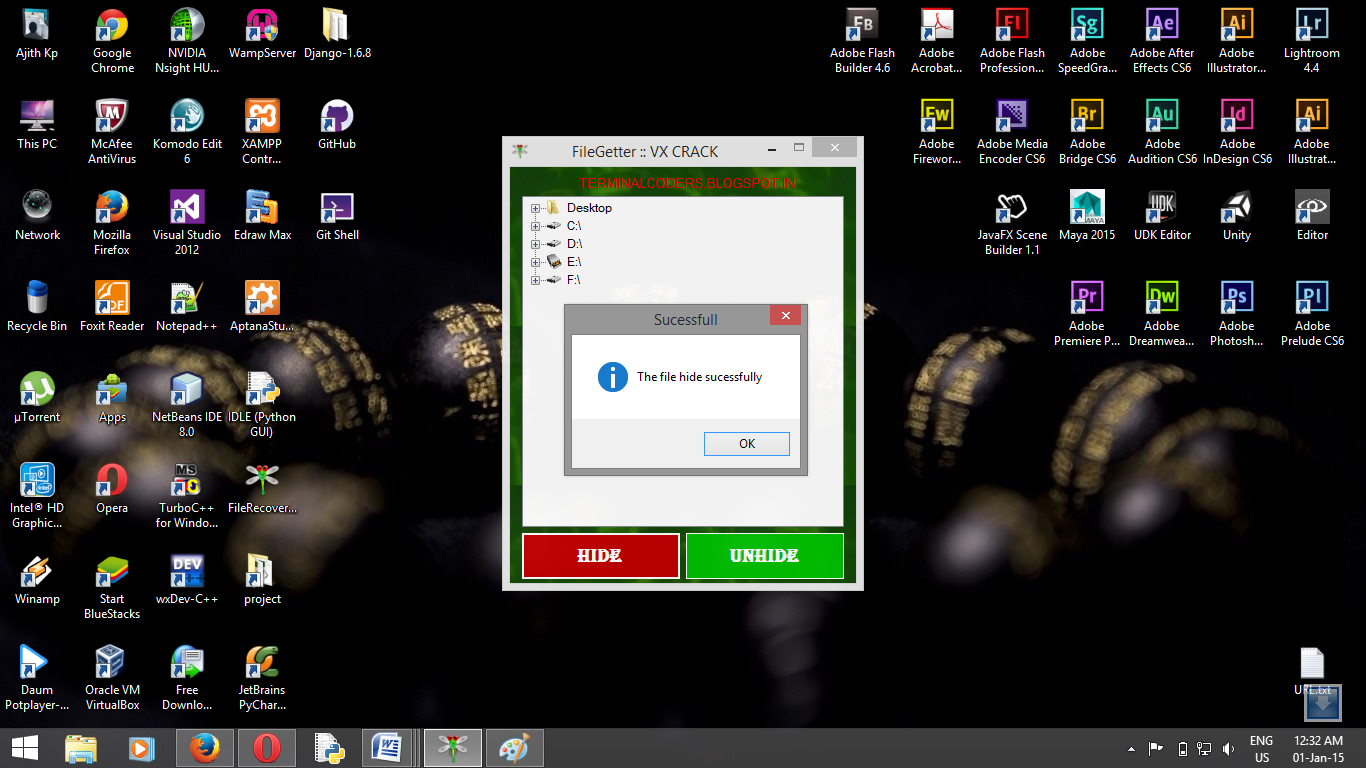The image size is (1366, 768).
Task: Open Lightroom 4.4 shortcut
Action: tap(1312, 41)
